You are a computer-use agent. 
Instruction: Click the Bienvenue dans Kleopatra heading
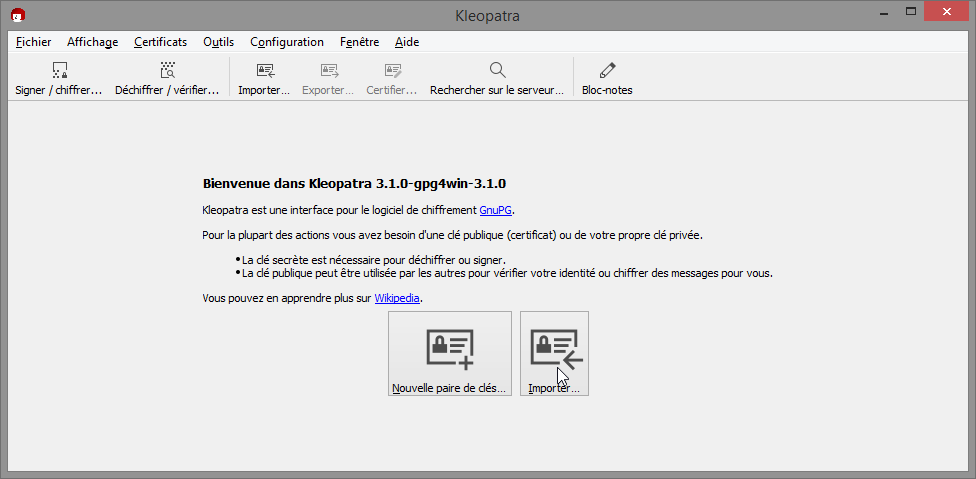pyautogui.click(x=354, y=184)
